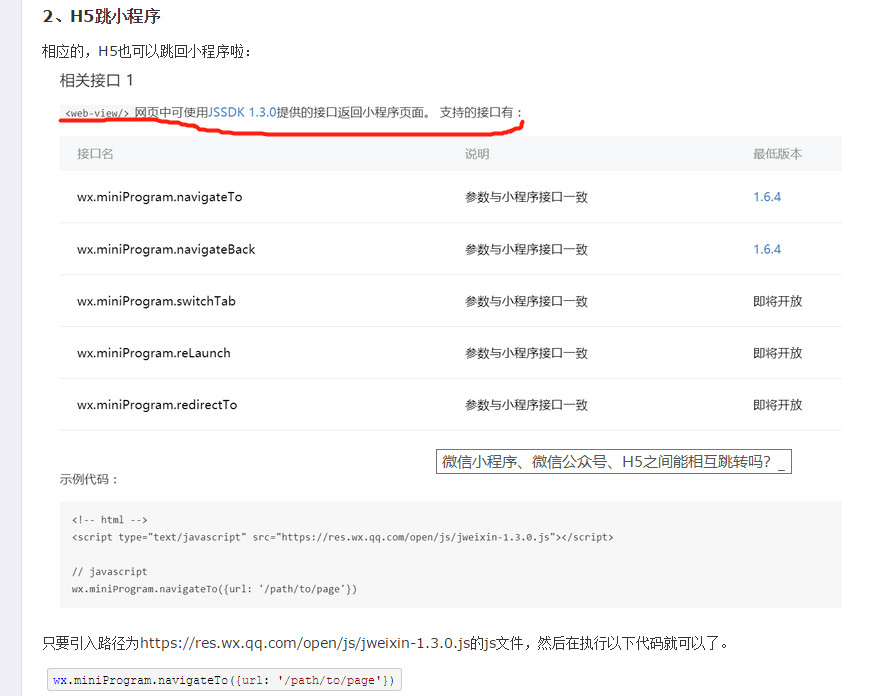Click 参数与小程序接口一致 in the navigateTo row
This screenshot has width=883, height=696.
pos(527,197)
